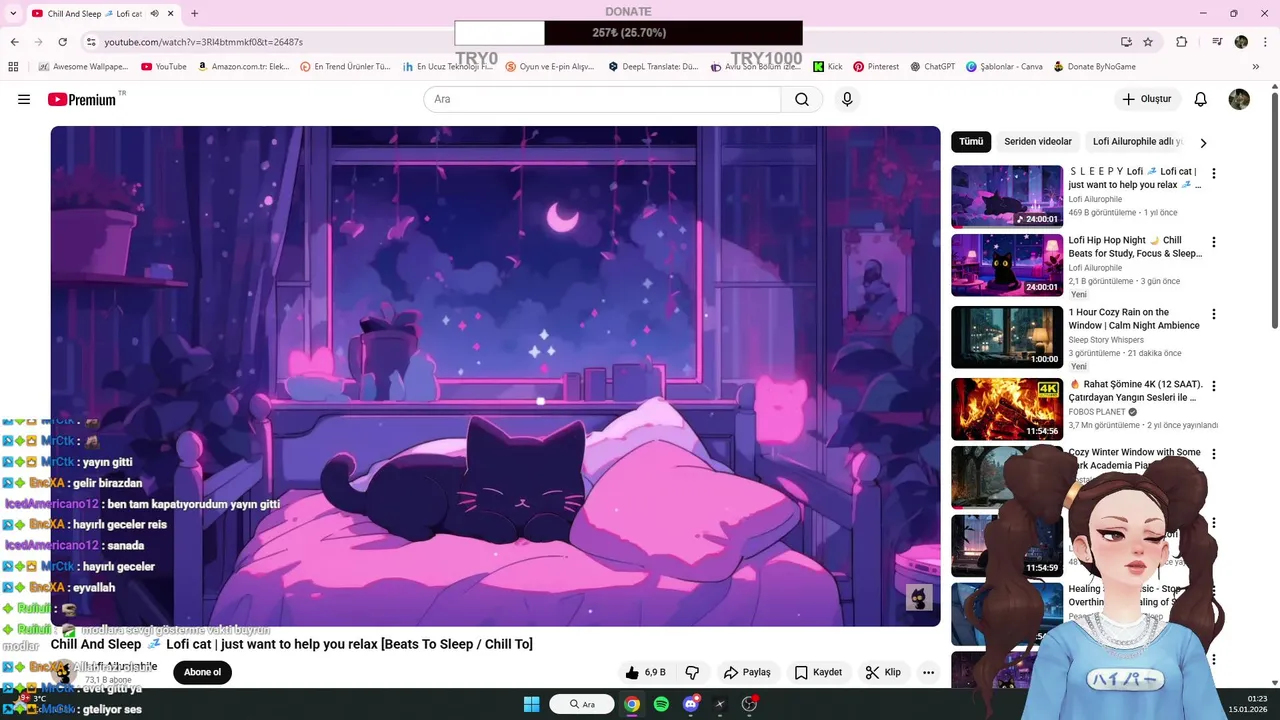Viewport: 1280px width, 720px height.
Task: Open Chrome media controls icon
Action: coord(1217,42)
